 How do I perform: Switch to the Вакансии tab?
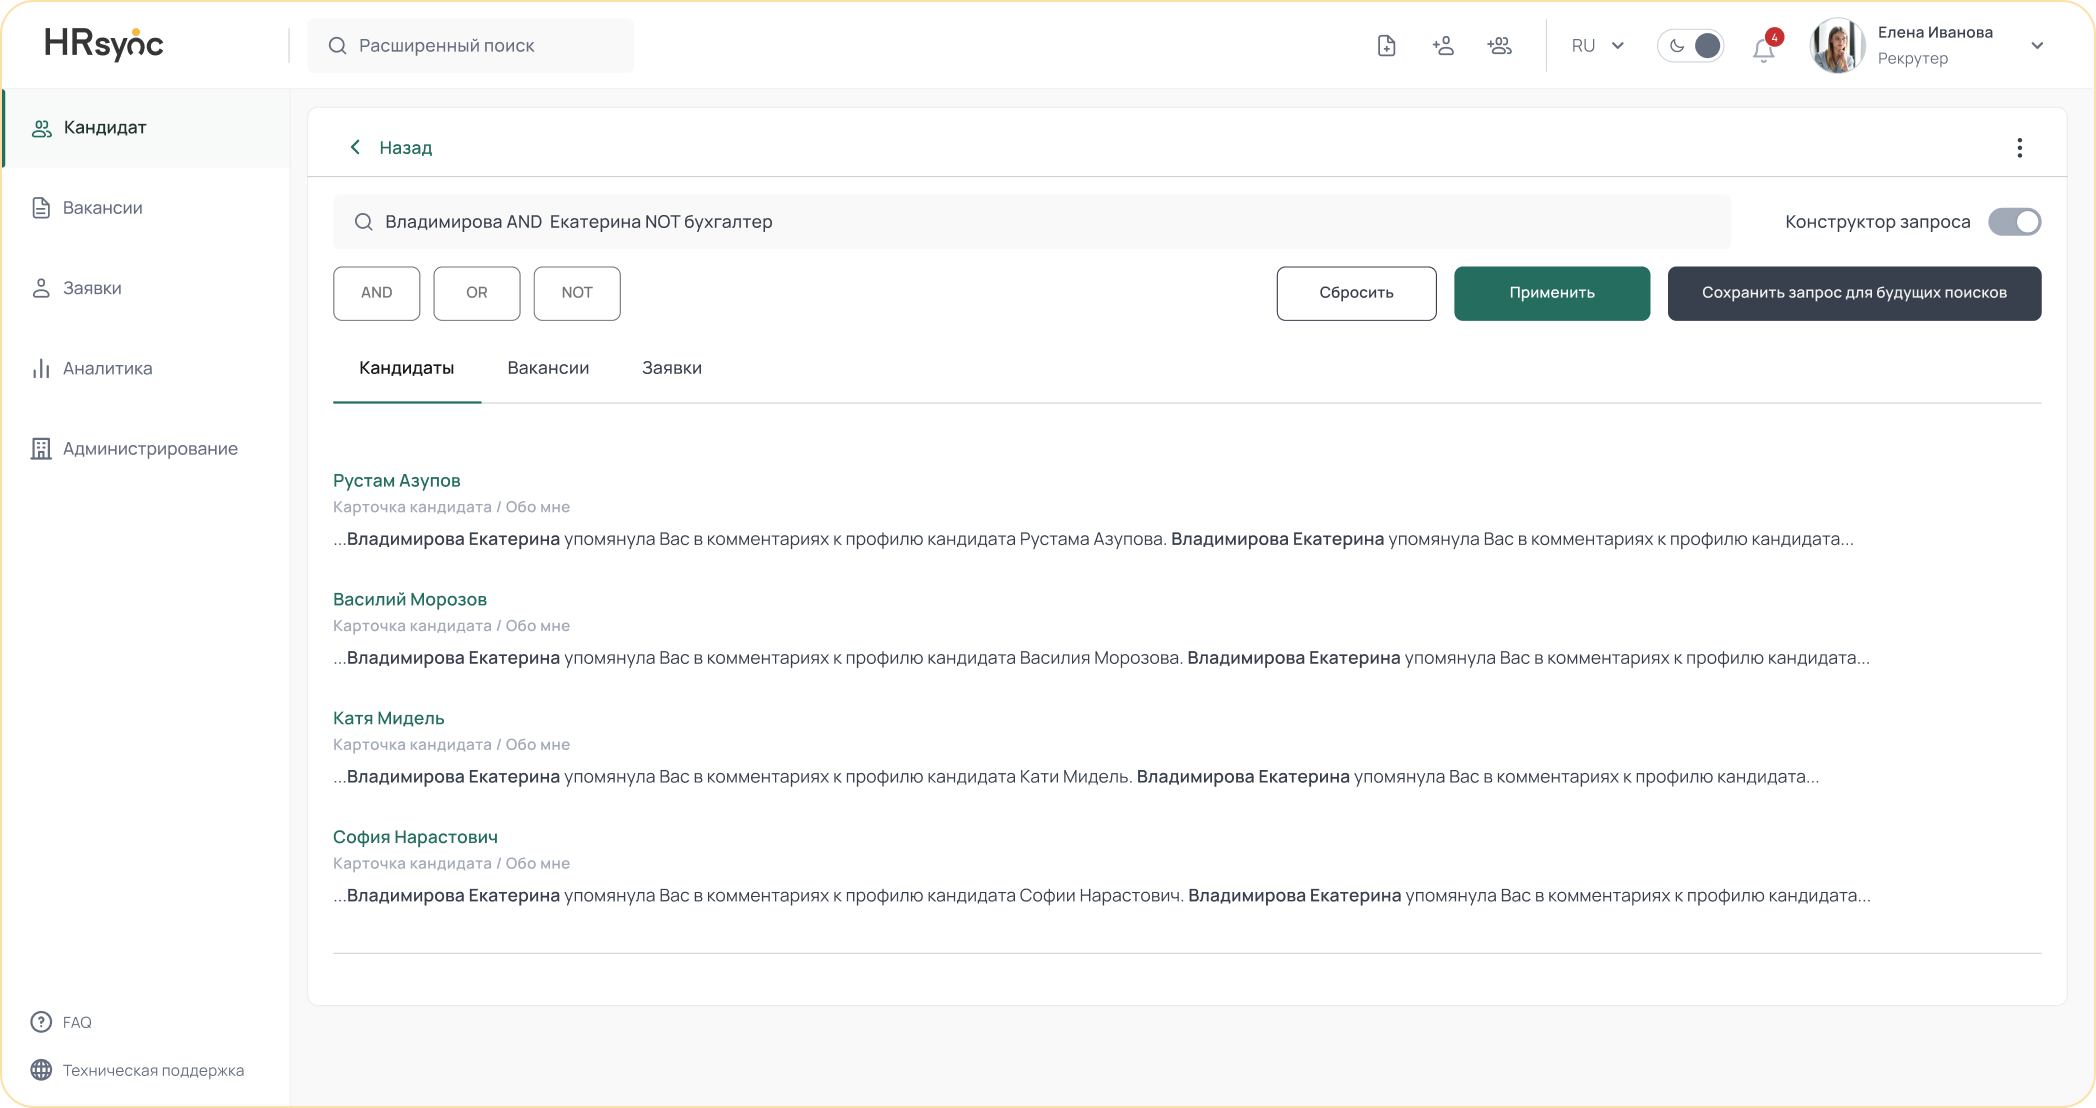coord(548,368)
